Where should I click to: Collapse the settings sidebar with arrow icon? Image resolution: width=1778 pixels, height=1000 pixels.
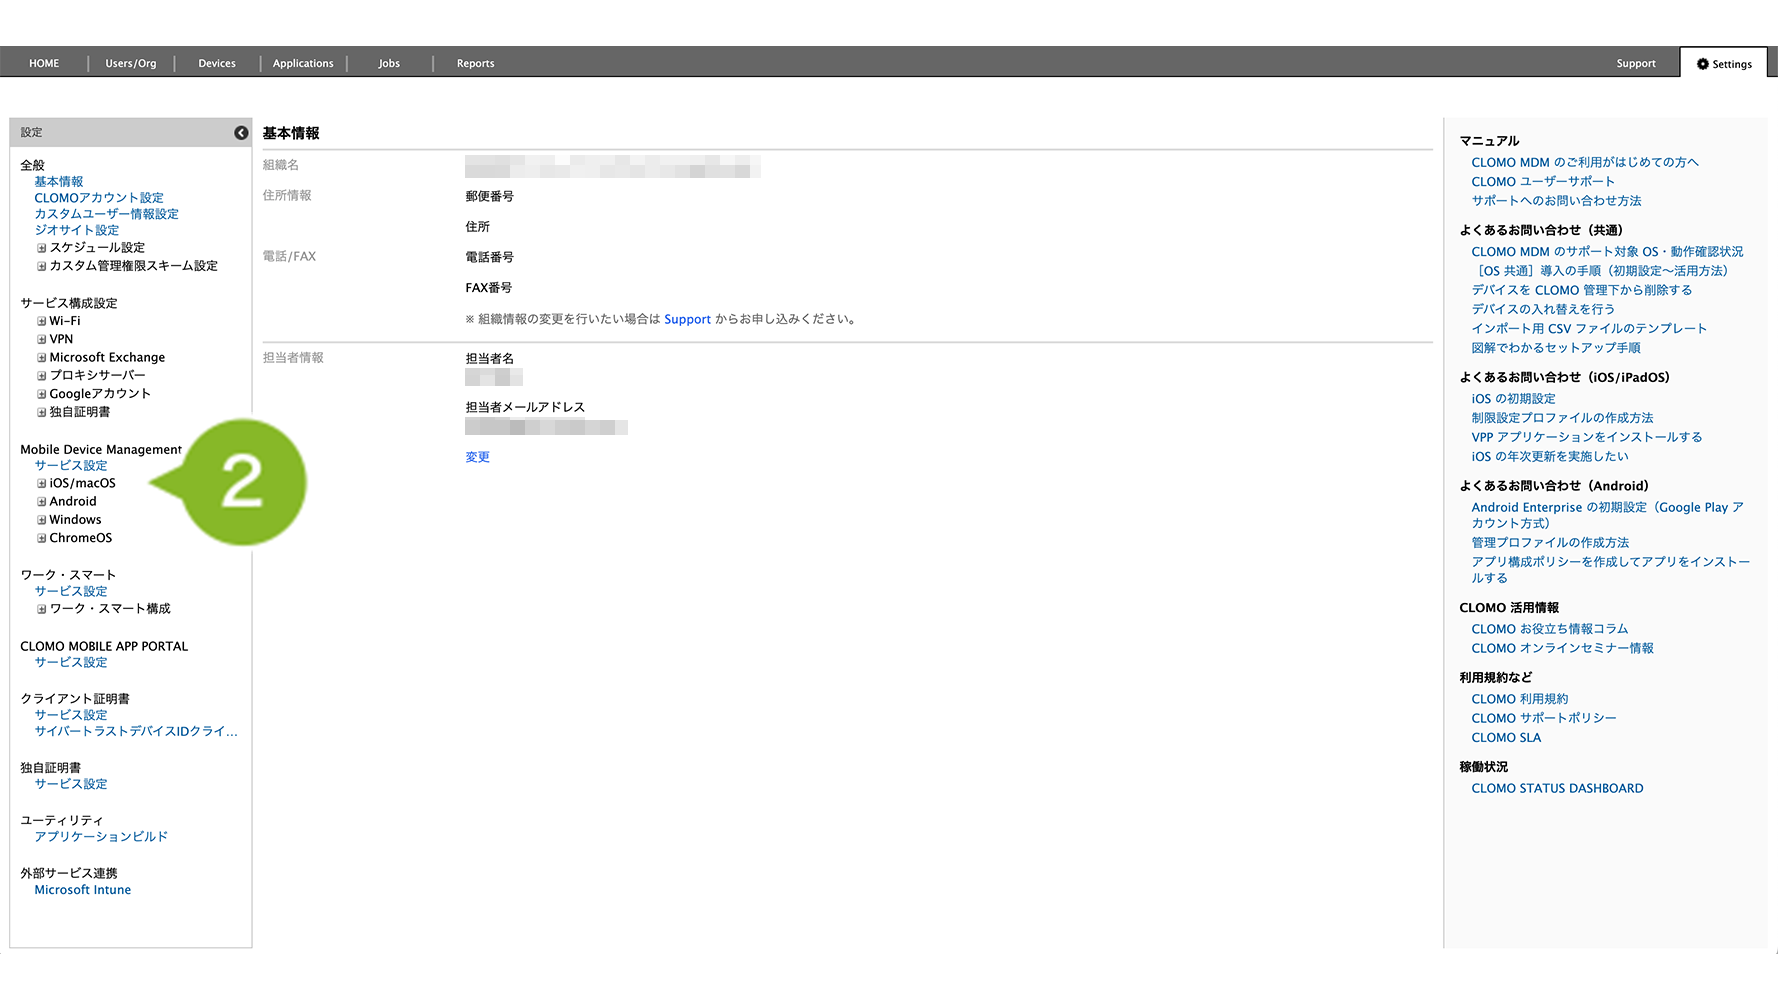[241, 133]
